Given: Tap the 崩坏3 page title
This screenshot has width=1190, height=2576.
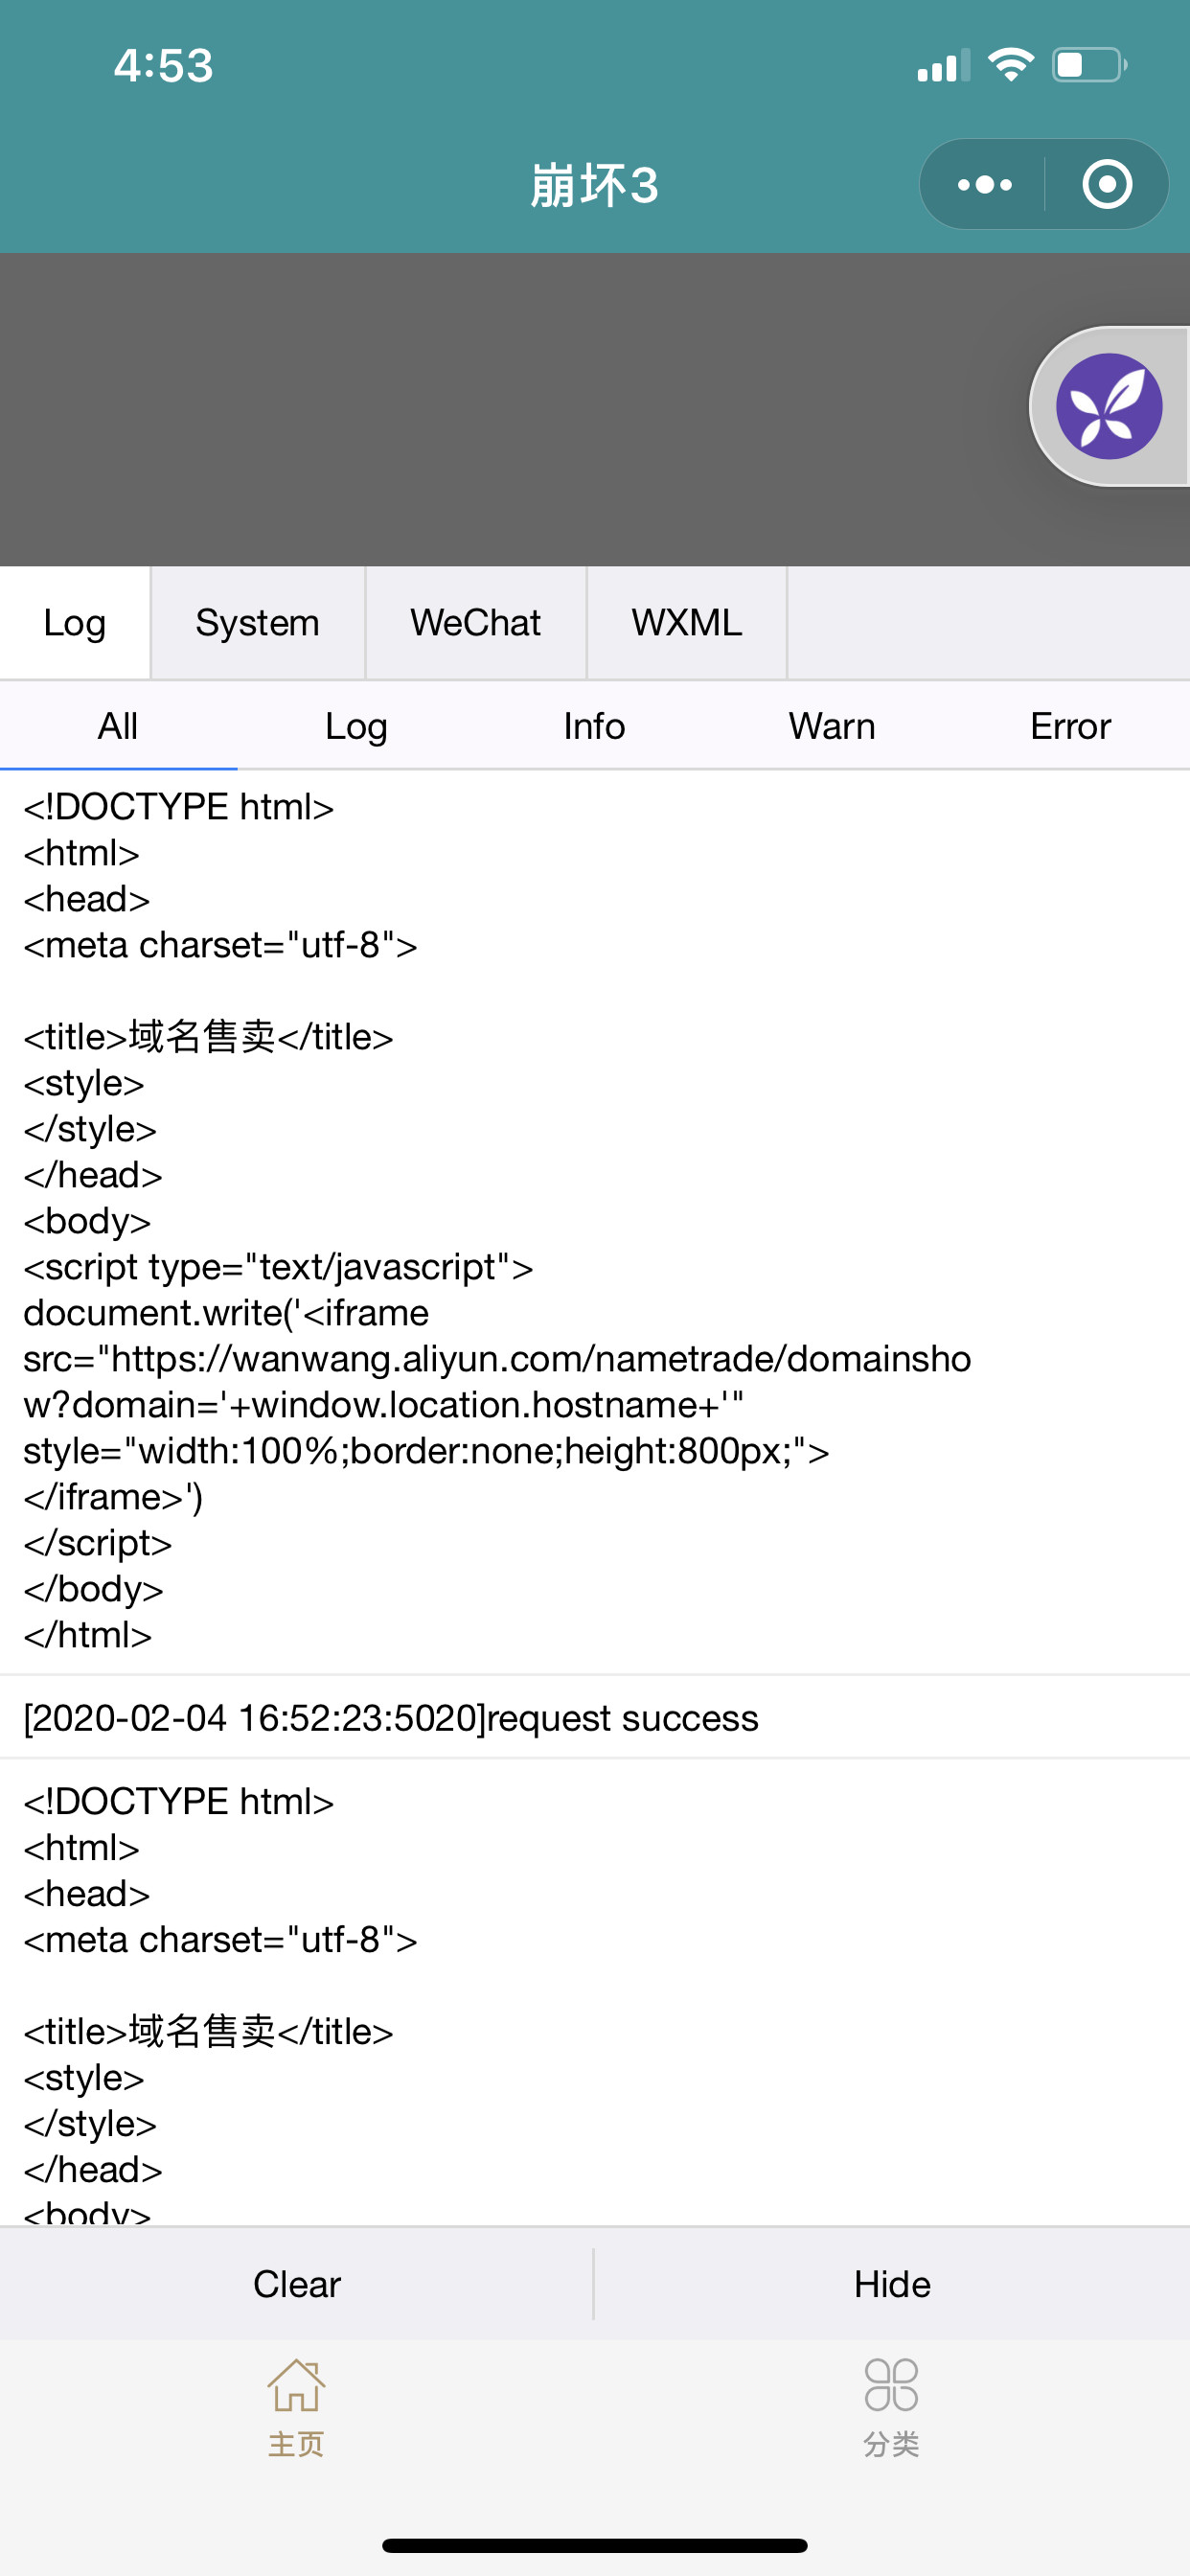Looking at the screenshot, I should [594, 186].
